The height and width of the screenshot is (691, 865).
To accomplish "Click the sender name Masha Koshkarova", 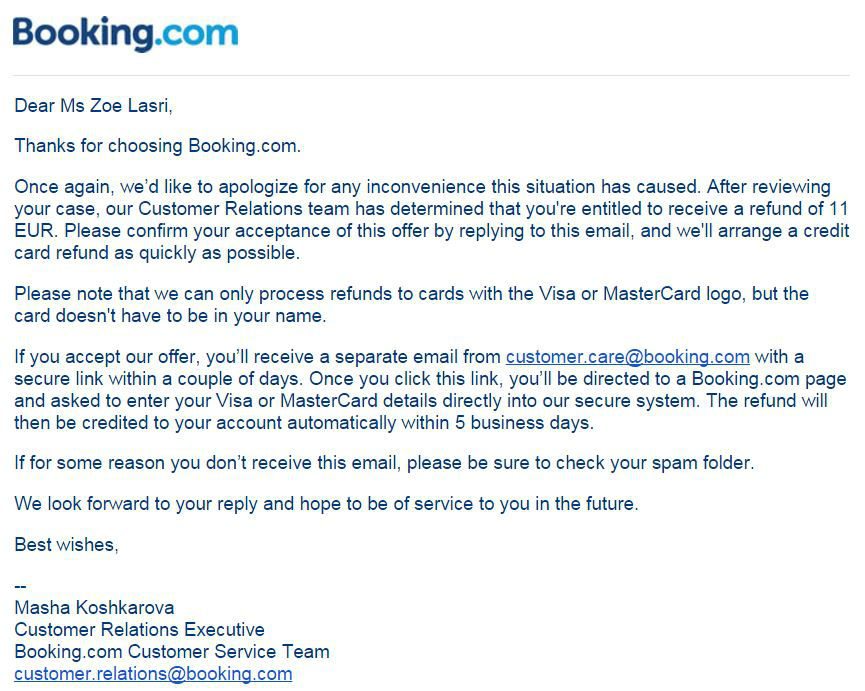I will pos(94,608).
